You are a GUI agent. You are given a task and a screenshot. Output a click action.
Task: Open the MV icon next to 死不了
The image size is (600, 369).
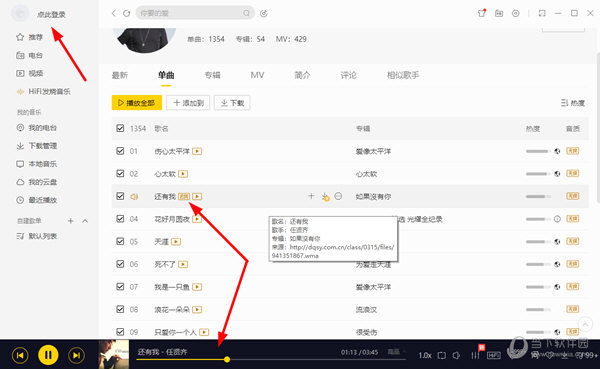pos(183,264)
